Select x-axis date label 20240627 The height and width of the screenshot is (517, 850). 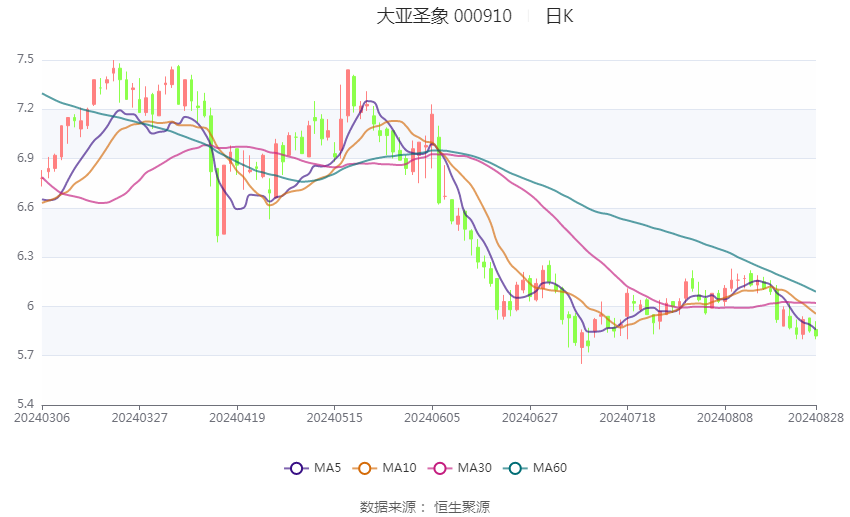tap(530, 418)
